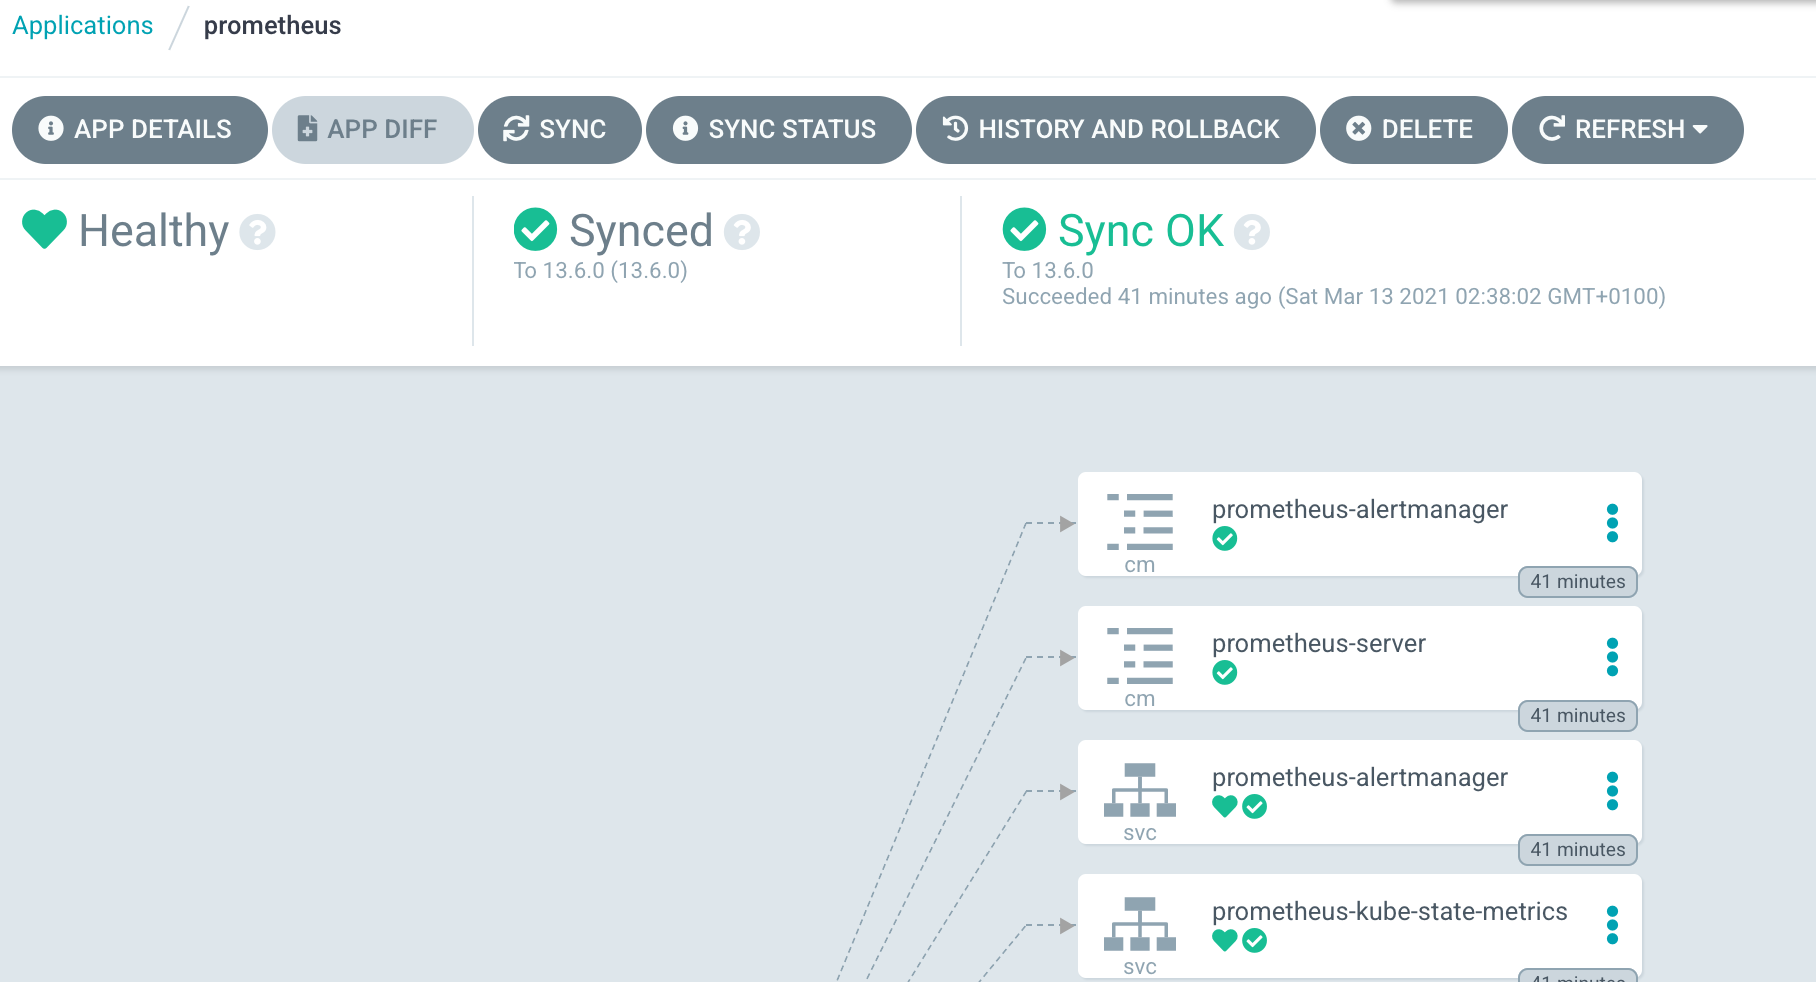This screenshot has height=982, width=1816.
Task: Show the SYNC STATUS details
Action: coord(778,130)
